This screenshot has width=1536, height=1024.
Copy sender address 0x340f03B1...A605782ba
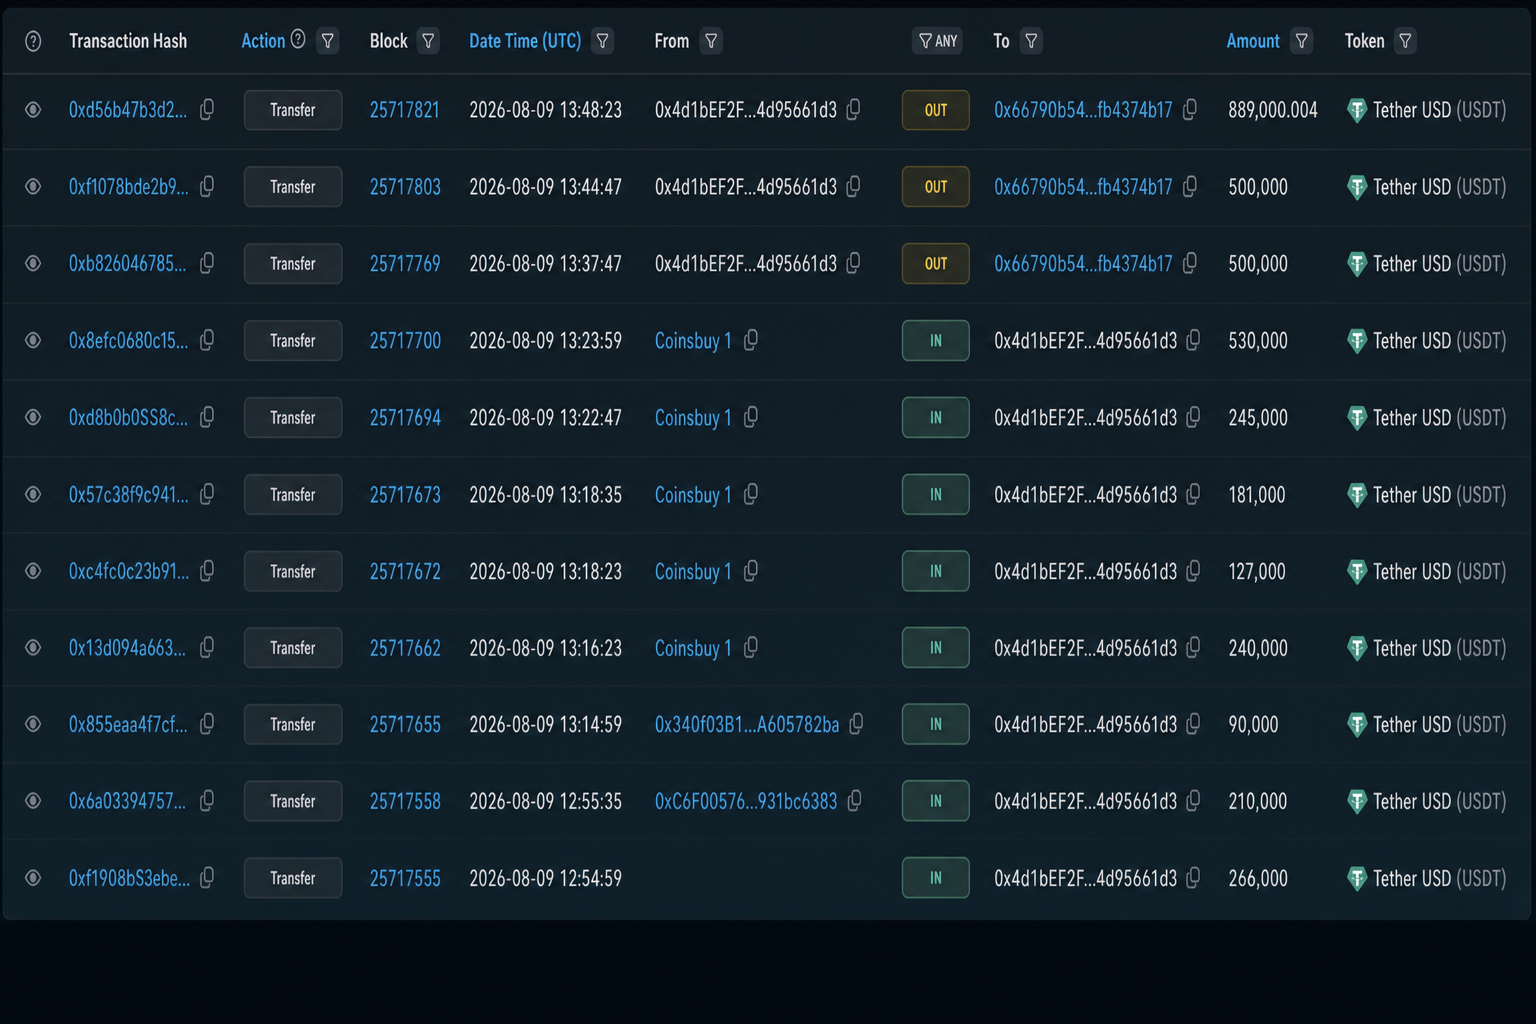coord(856,724)
